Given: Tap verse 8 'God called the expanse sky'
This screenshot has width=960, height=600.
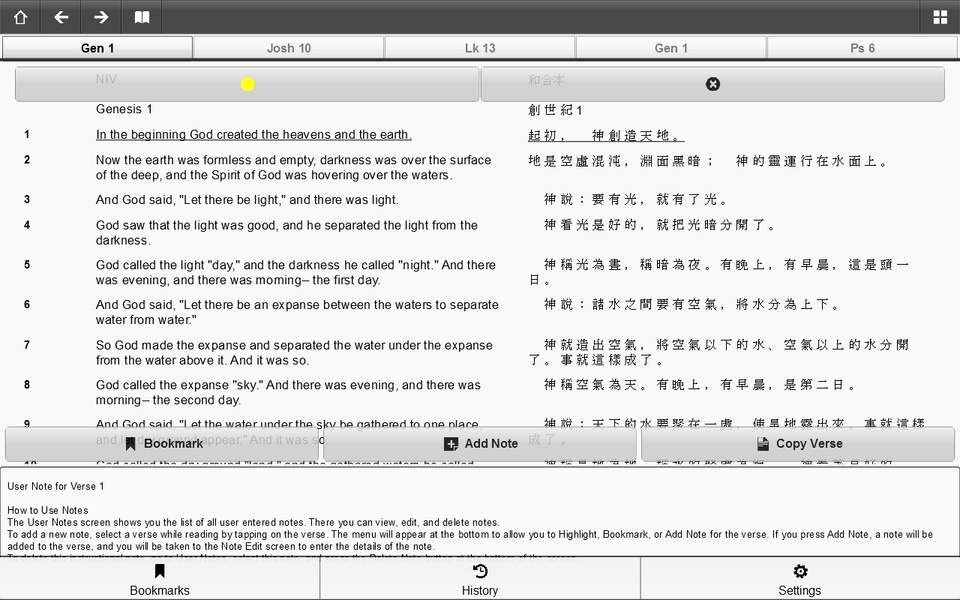Looking at the screenshot, I should coord(288,392).
